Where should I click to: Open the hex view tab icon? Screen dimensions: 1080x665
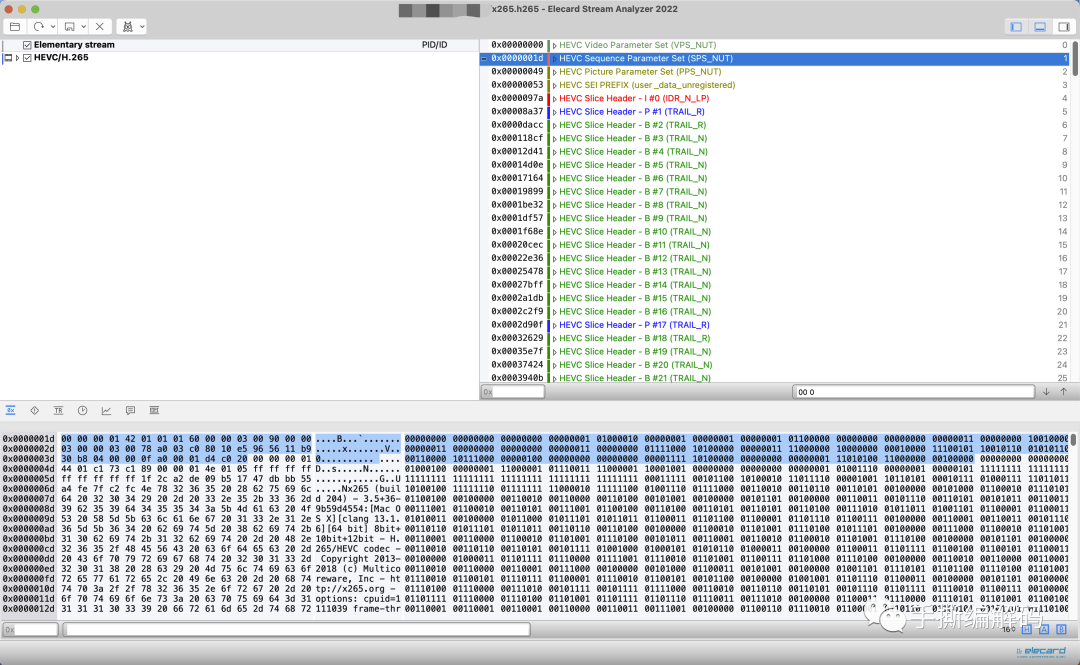11,410
